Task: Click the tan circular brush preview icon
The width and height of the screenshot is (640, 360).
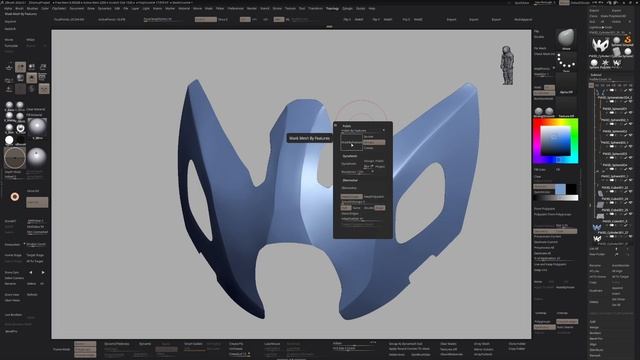Action: click(x=15, y=158)
